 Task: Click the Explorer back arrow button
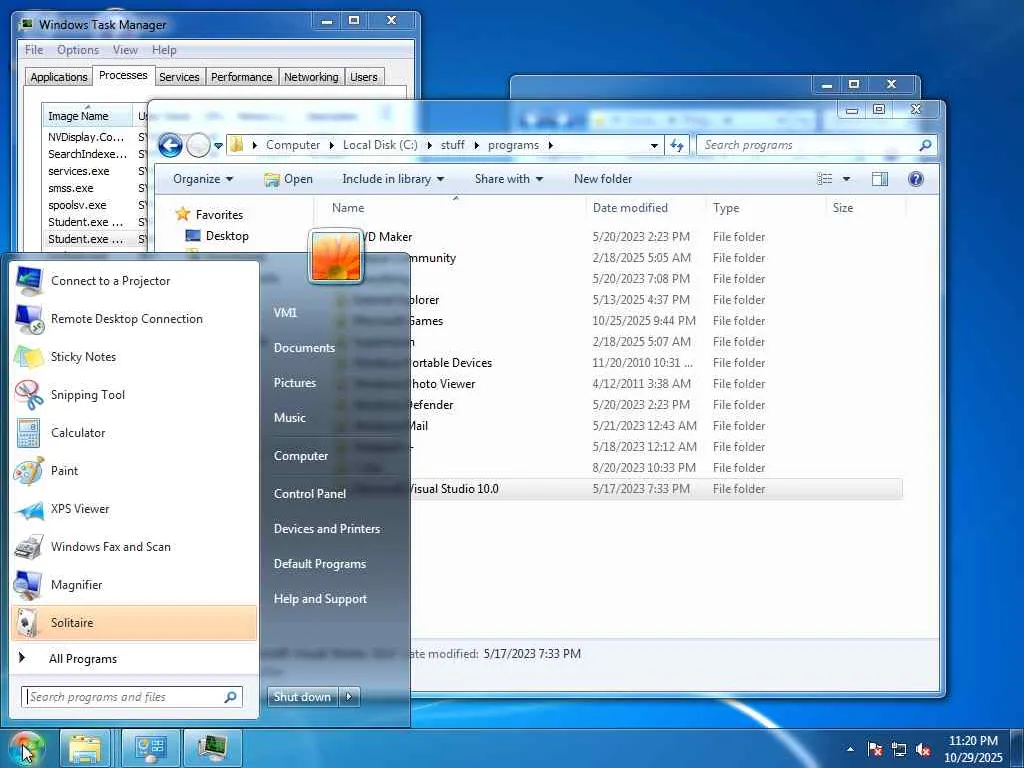click(170, 145)
